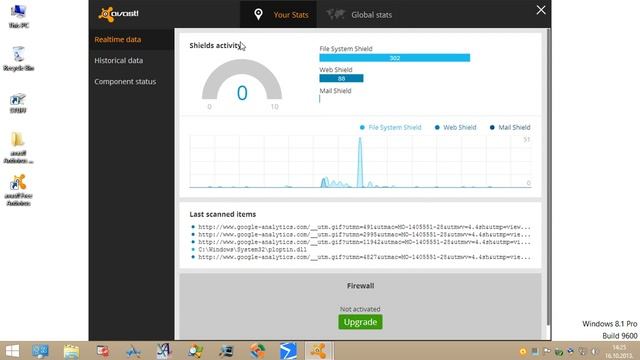
Task: Select the This PC desktop icon
Action: [19, 16]
